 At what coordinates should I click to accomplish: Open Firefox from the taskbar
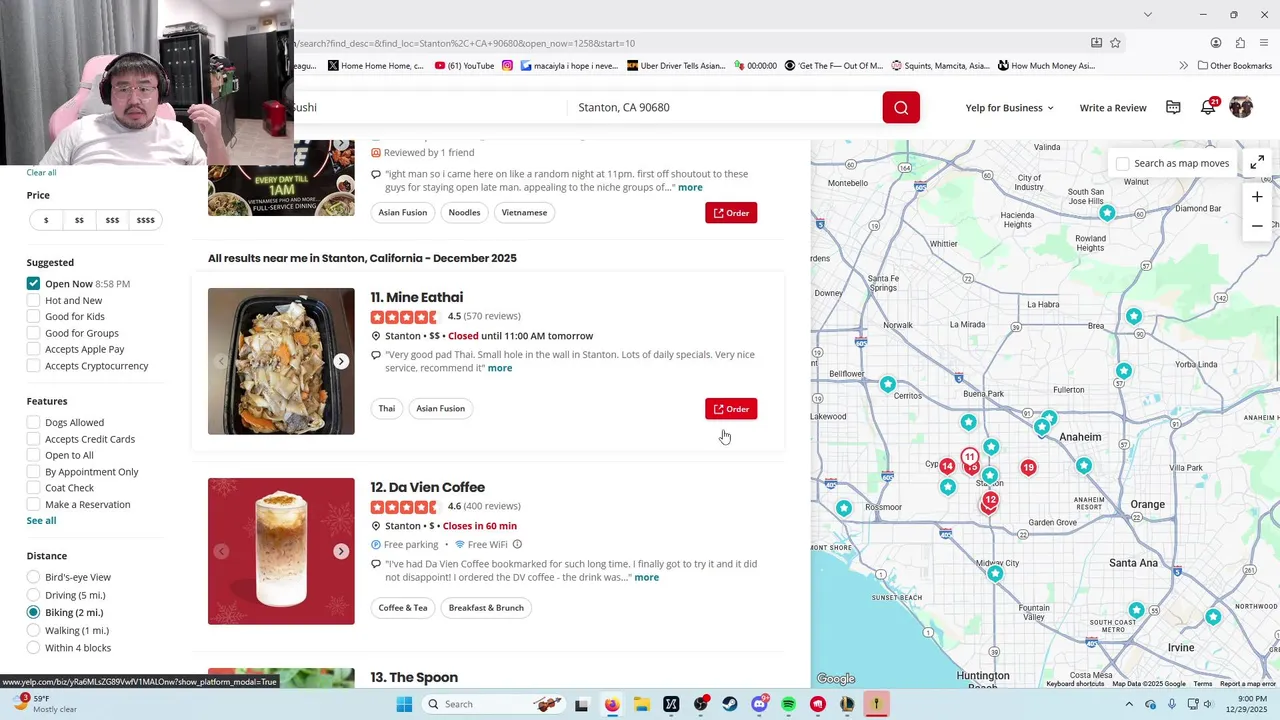point(612,704)
